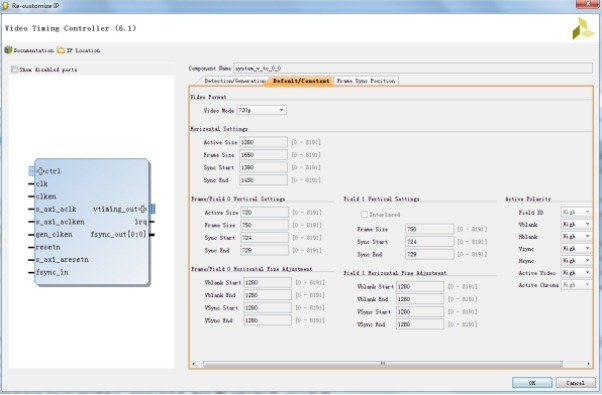
Task: Toggle the Interlaced checkbox
Action: [x=364, y=214]
